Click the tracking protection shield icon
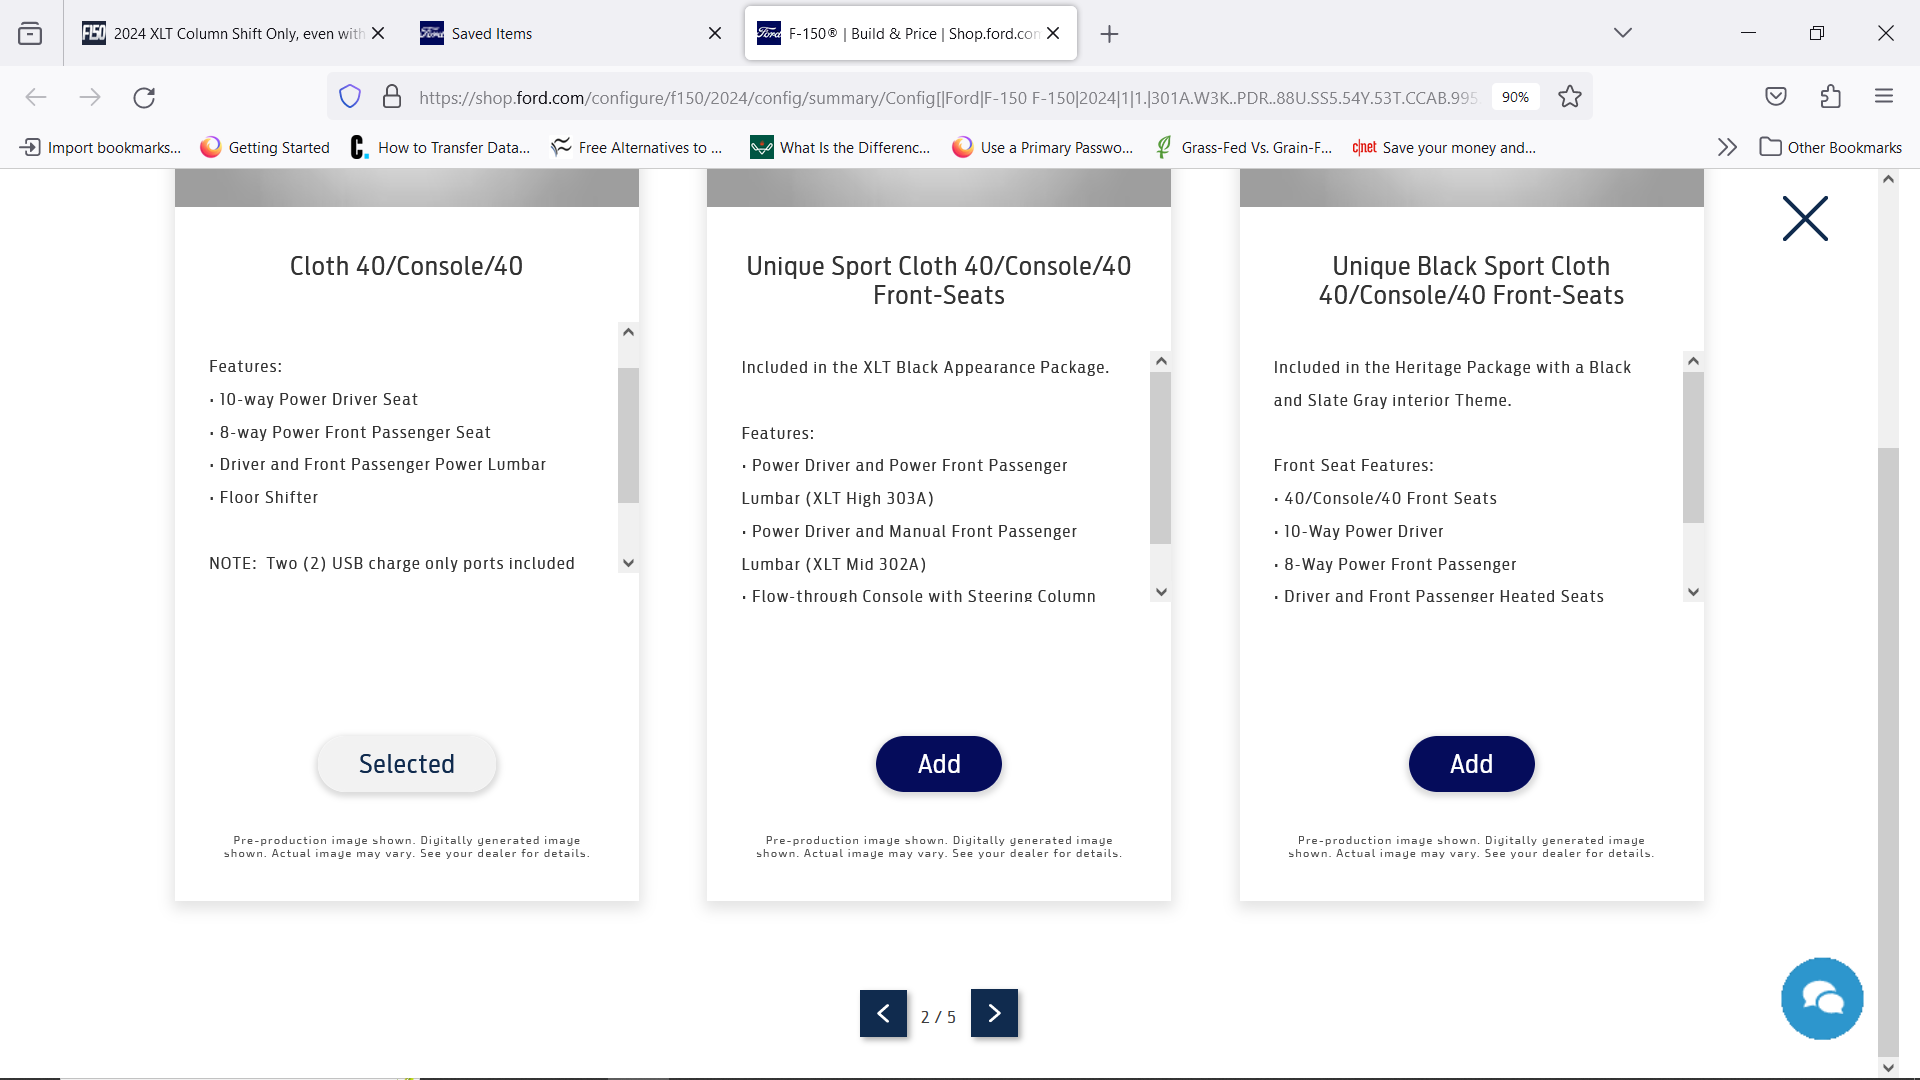This screenshot has height=1080, width=1920. click(x=349, y=96)
